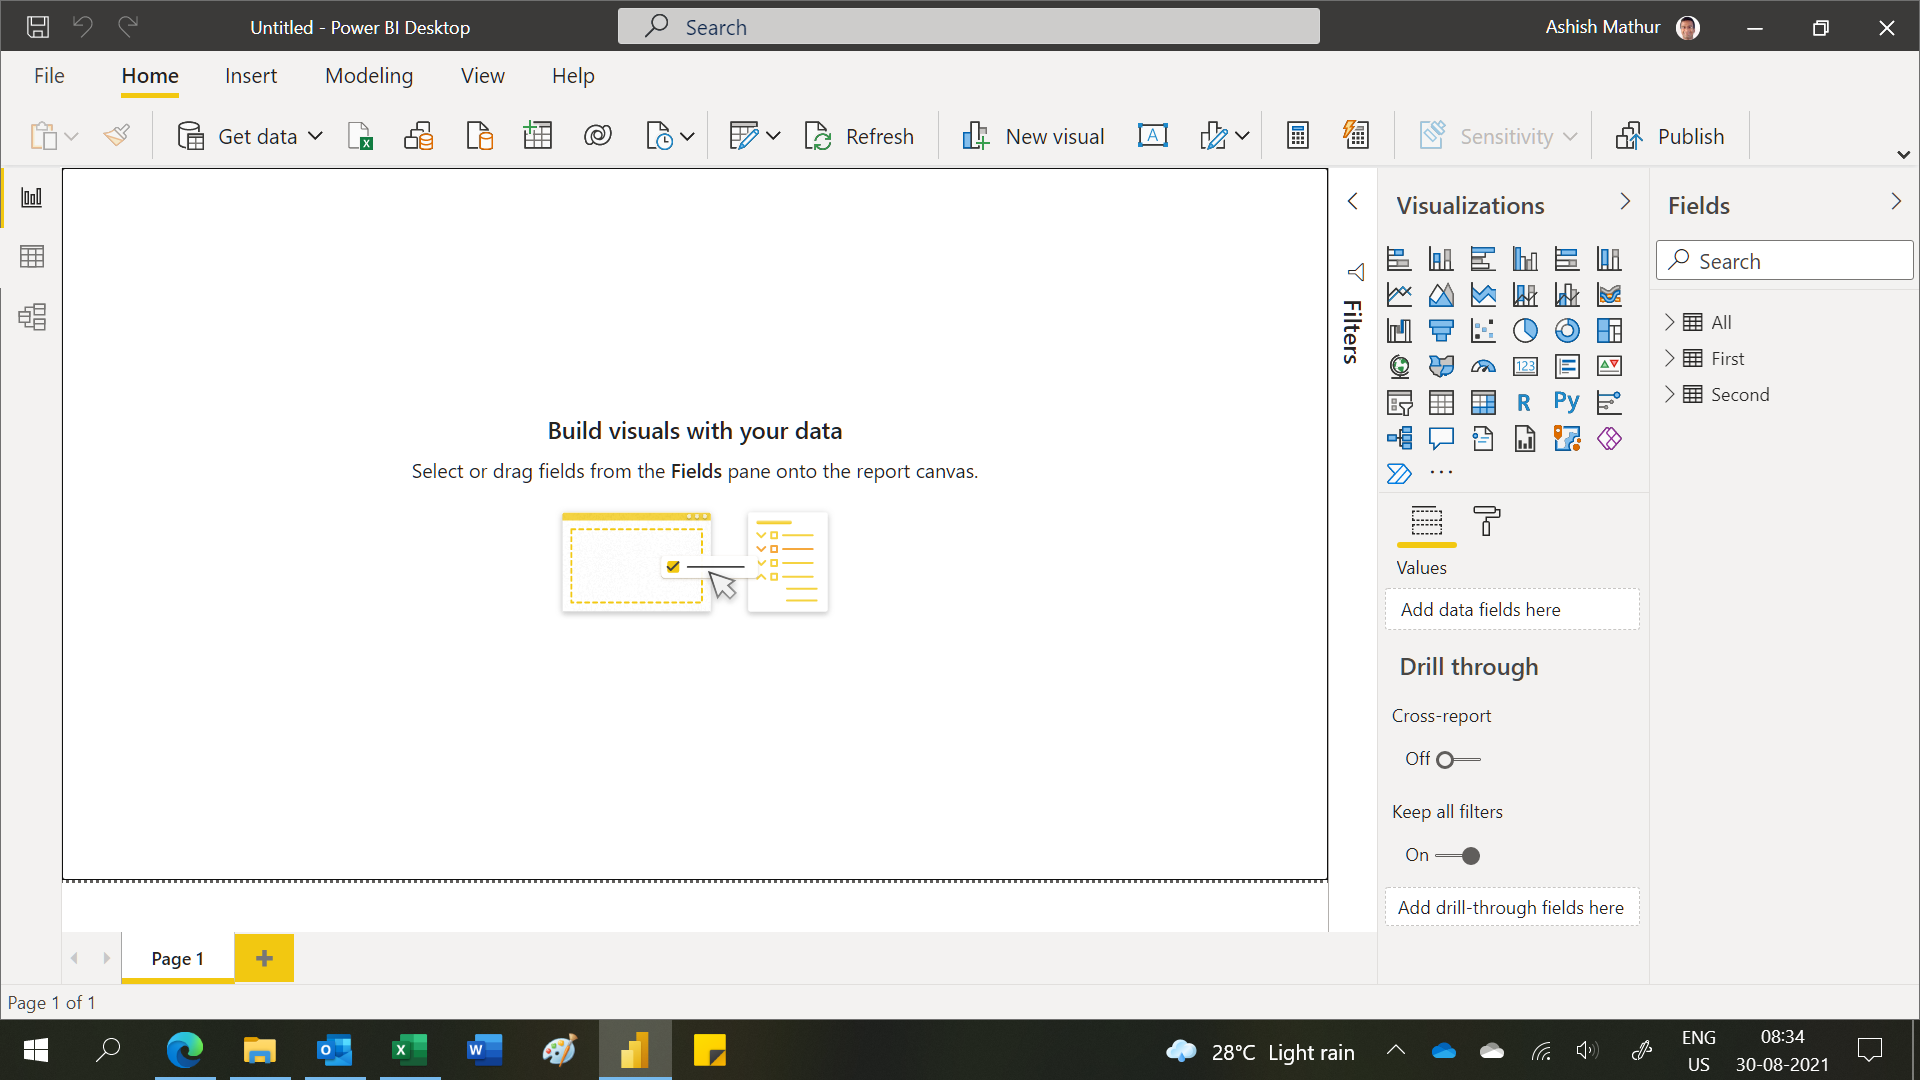The image size is (1920, 1080).
Task: Switch to the Modeling ribbon tab
Action: tap(369, 76)
